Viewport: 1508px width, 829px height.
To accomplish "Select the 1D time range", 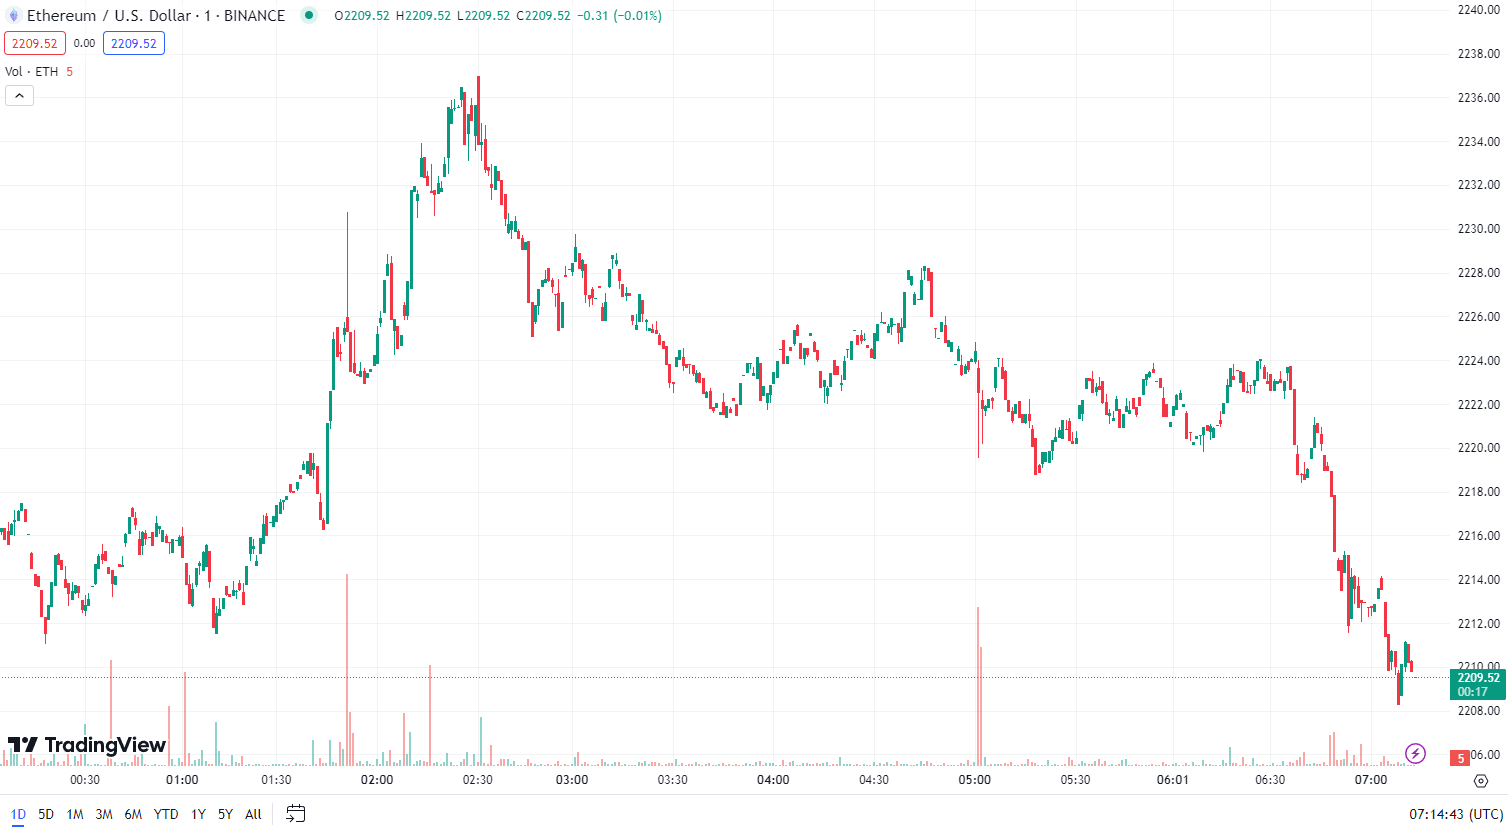I will click(18, 814).
